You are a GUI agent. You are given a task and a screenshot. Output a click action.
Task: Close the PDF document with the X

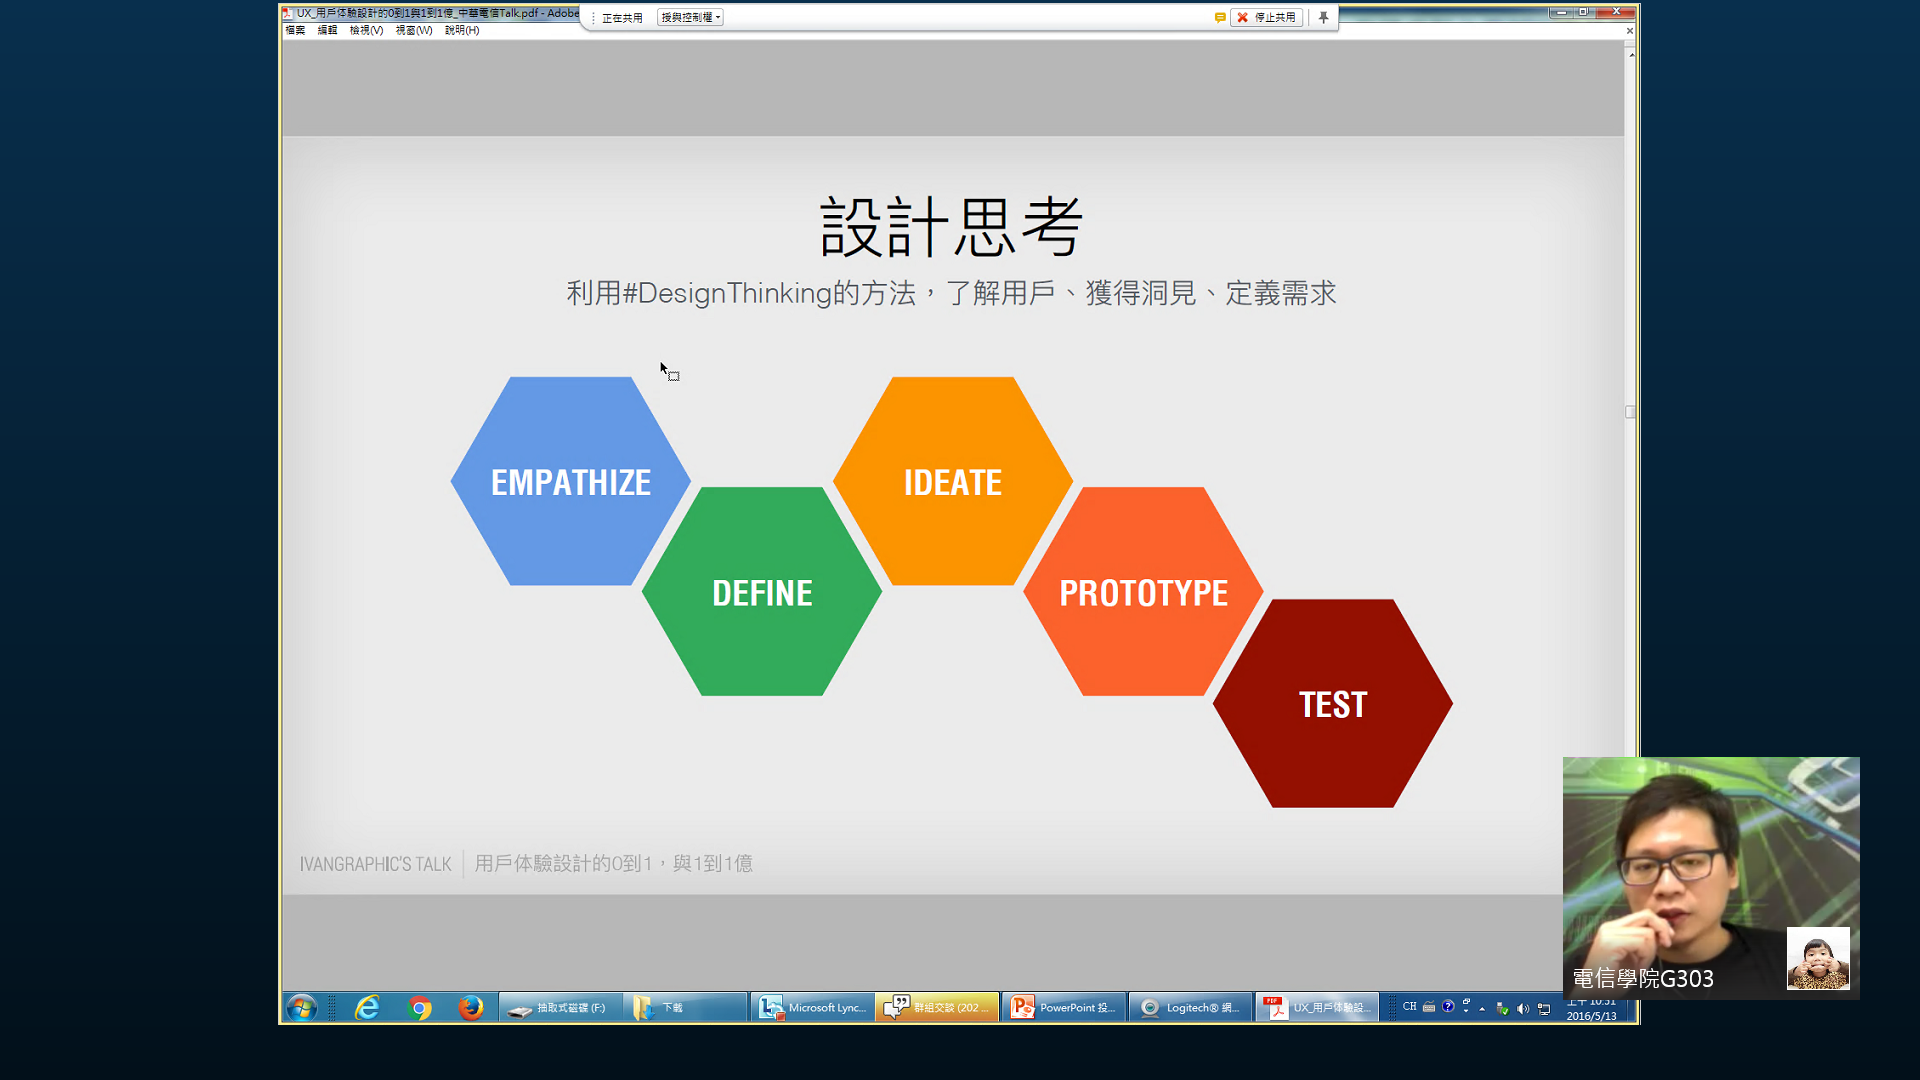point(1629,30)
